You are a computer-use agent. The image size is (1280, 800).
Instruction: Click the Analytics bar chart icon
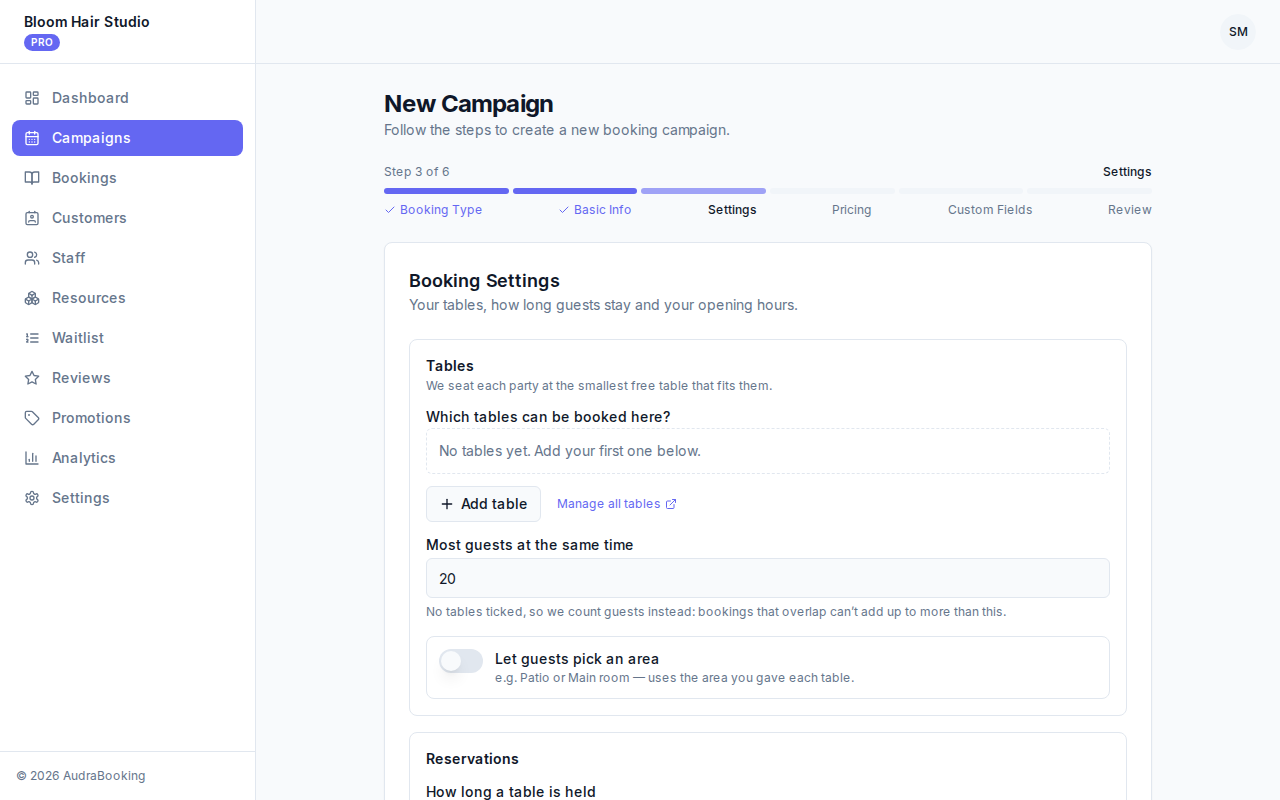[x=32, y=458]
